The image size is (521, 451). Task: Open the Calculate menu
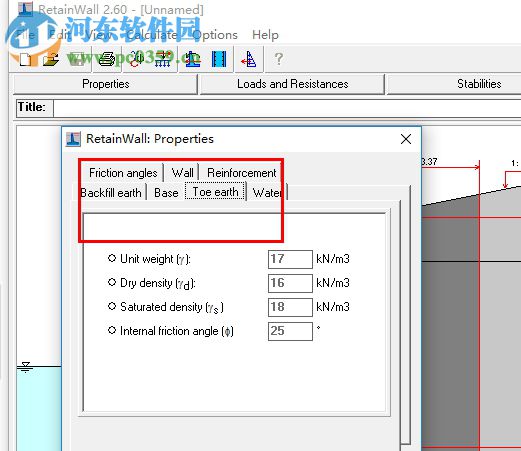click(x=152, y=35)
